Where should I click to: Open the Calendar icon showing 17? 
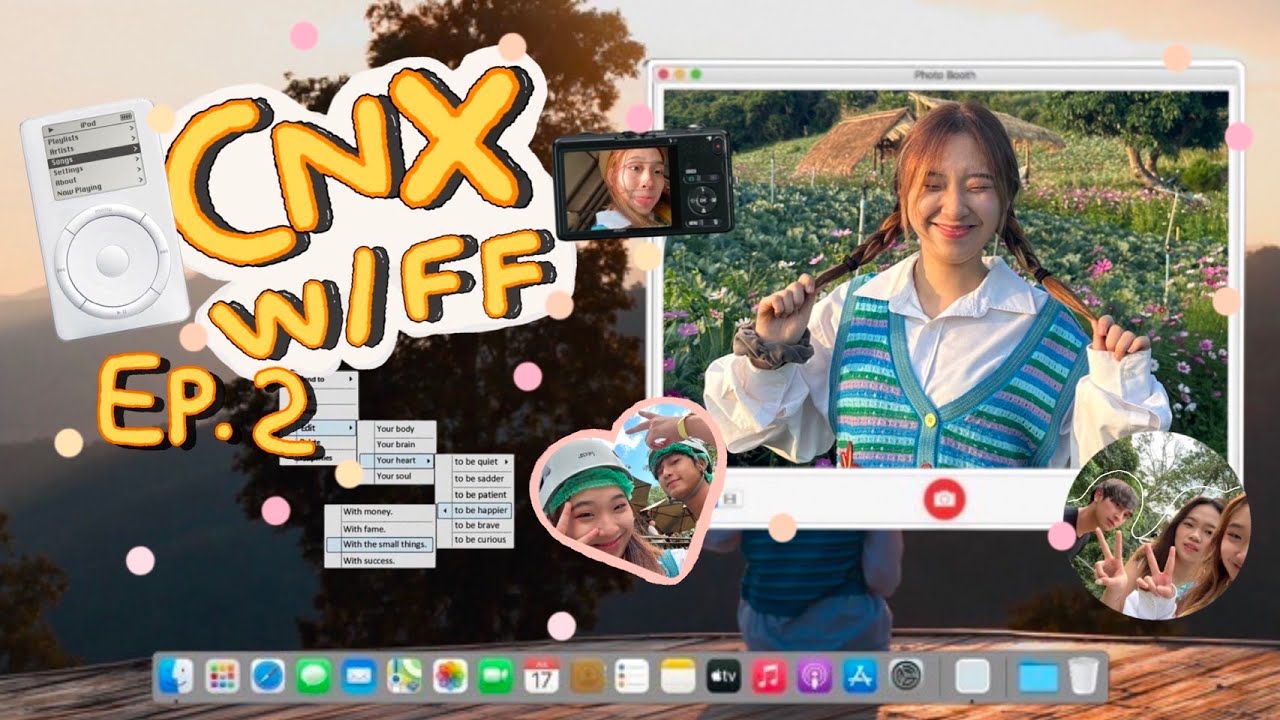541,677
